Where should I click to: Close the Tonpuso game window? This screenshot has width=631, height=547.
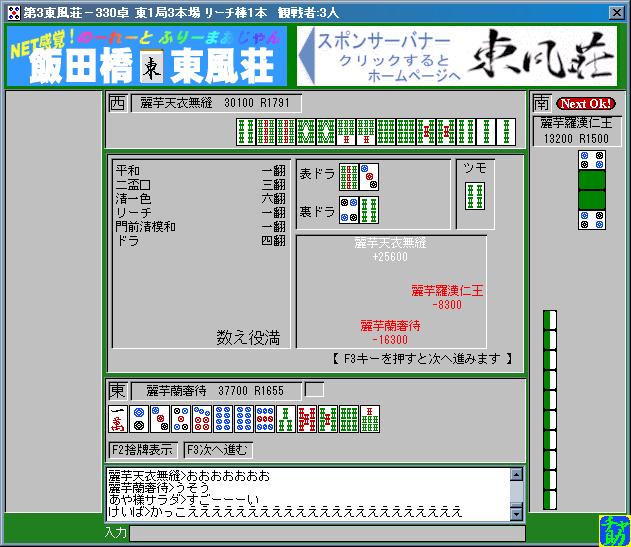pos(617,11)
